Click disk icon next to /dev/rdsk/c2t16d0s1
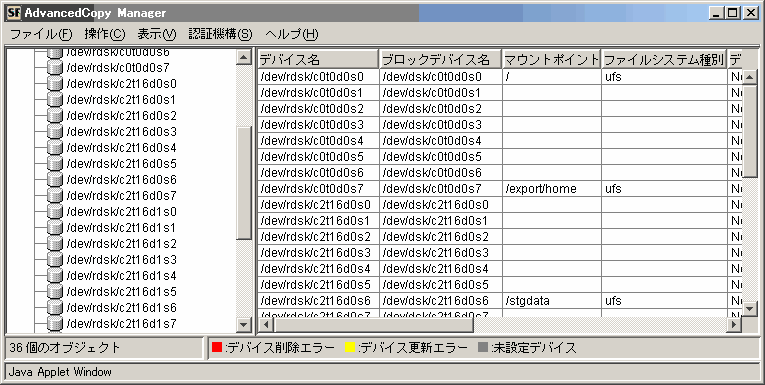 pyautogui.click(x=55, y=100)
